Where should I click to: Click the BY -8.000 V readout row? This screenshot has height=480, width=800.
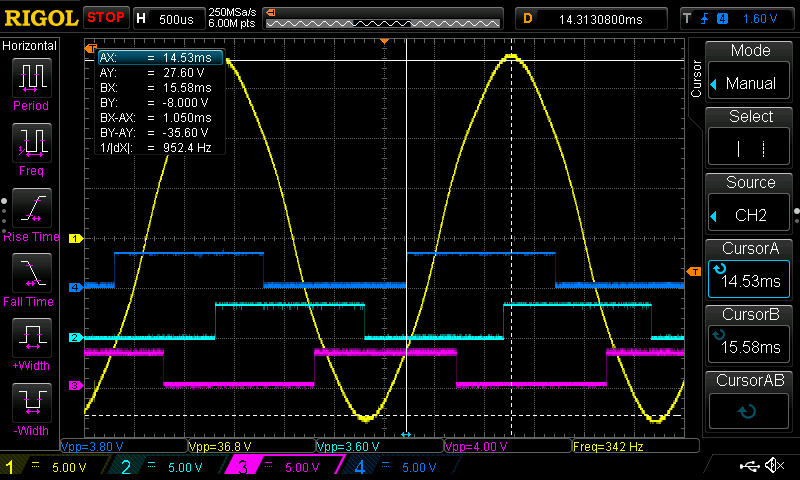tap(161, 103)
